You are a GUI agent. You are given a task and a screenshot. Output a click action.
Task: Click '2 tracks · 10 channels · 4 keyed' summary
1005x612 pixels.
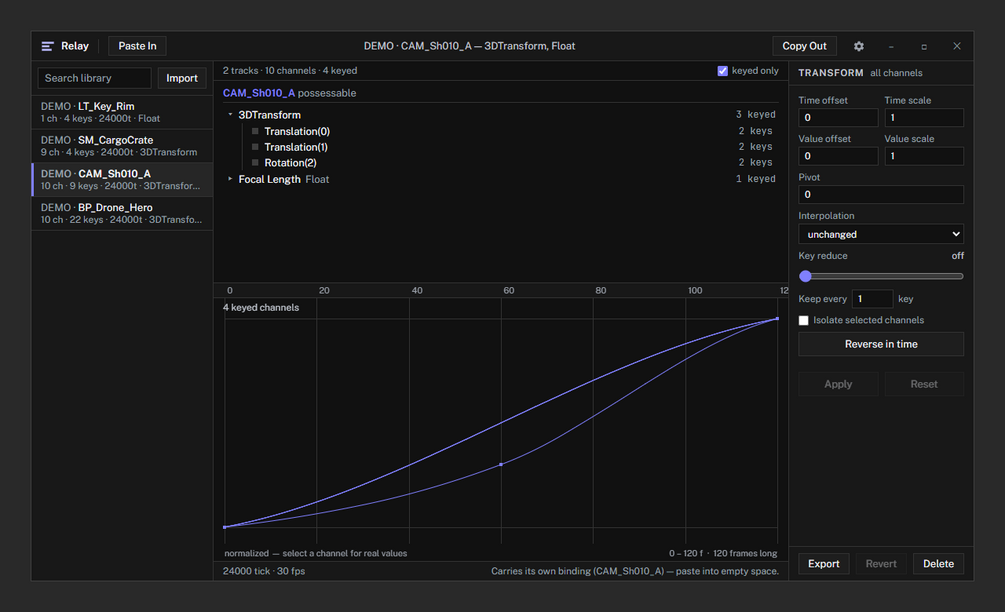tap(290, 70)
